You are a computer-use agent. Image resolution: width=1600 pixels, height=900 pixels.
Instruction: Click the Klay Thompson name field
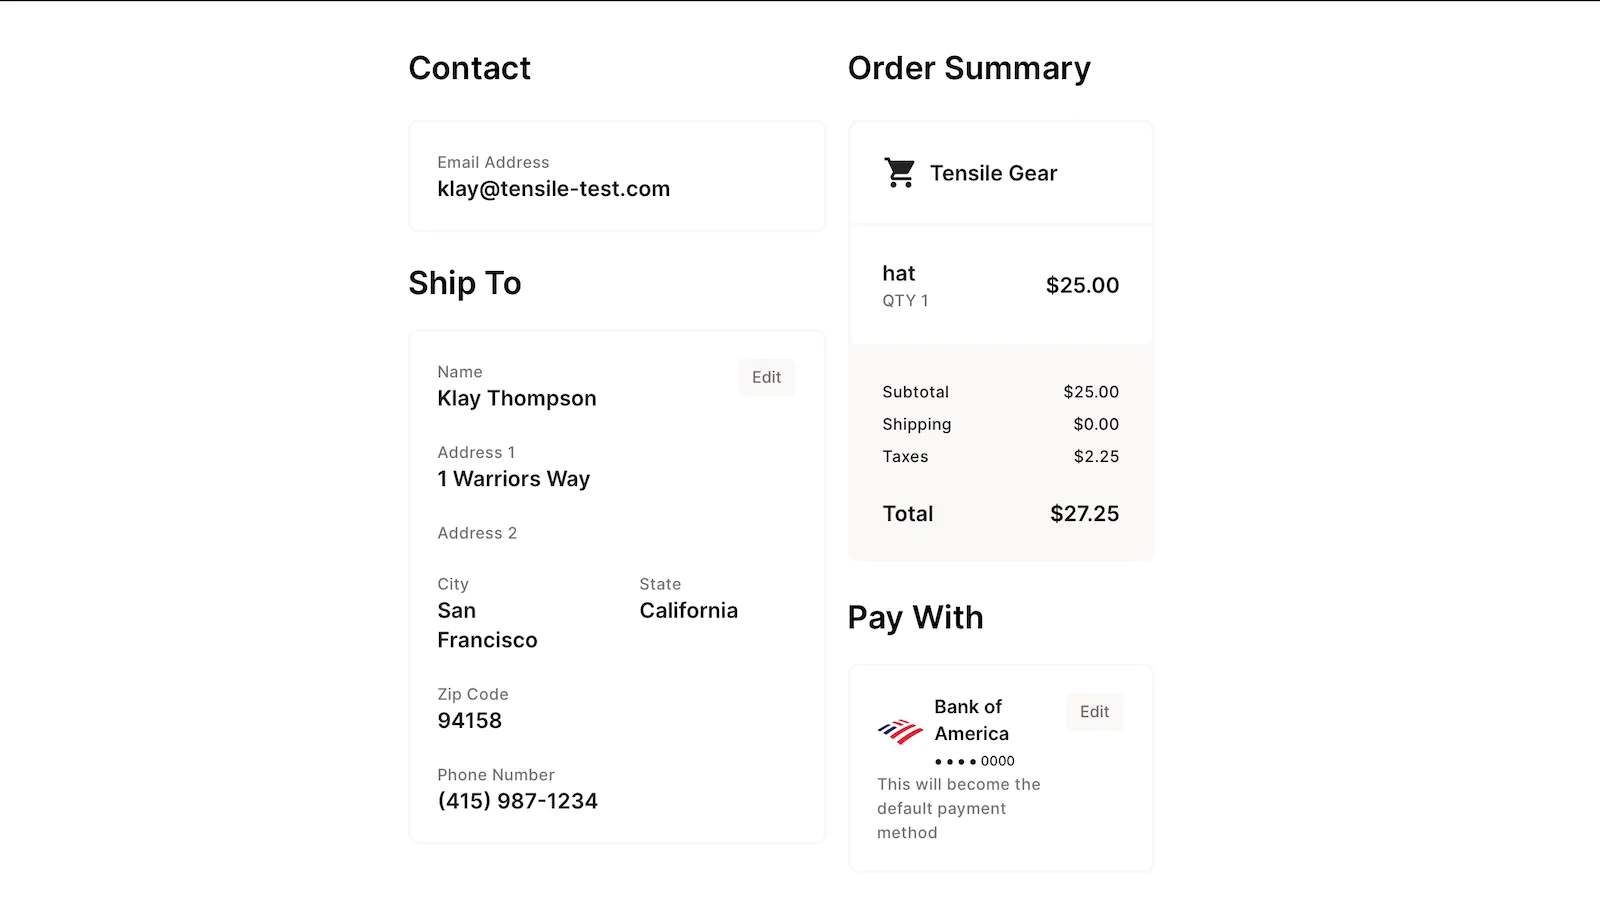click(x=517, y=398)
